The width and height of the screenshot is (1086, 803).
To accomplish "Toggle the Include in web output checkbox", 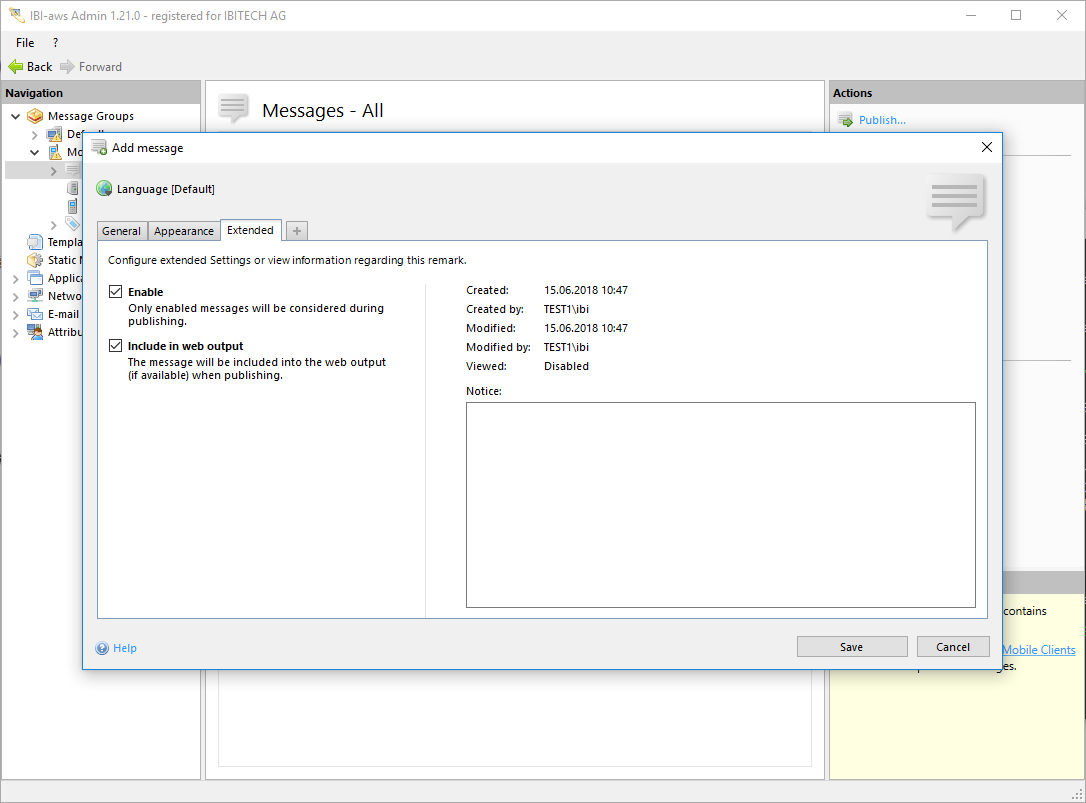I will 116,346.
